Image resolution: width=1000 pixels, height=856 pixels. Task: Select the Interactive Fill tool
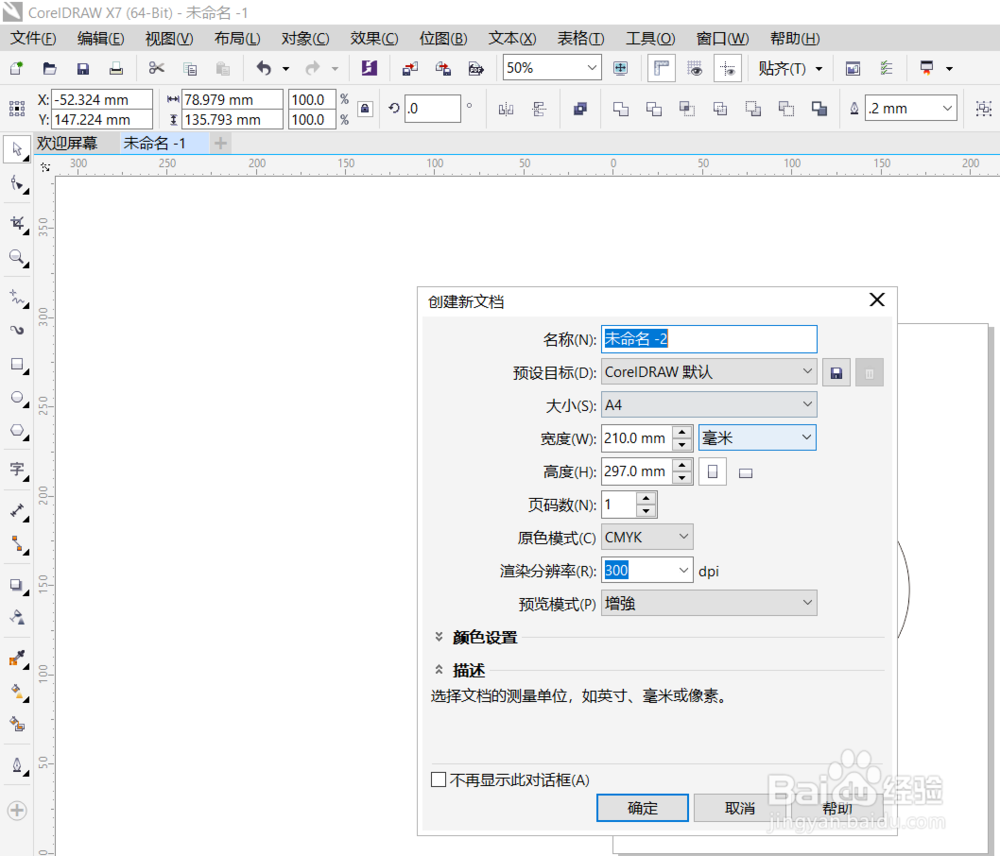coord(17,691)
